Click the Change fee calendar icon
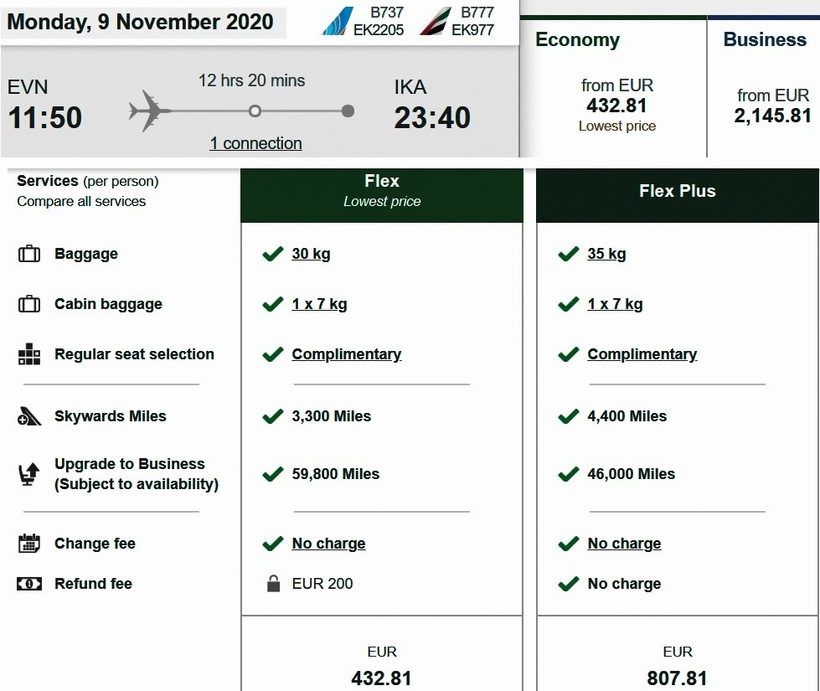 (x=29, y=544)
